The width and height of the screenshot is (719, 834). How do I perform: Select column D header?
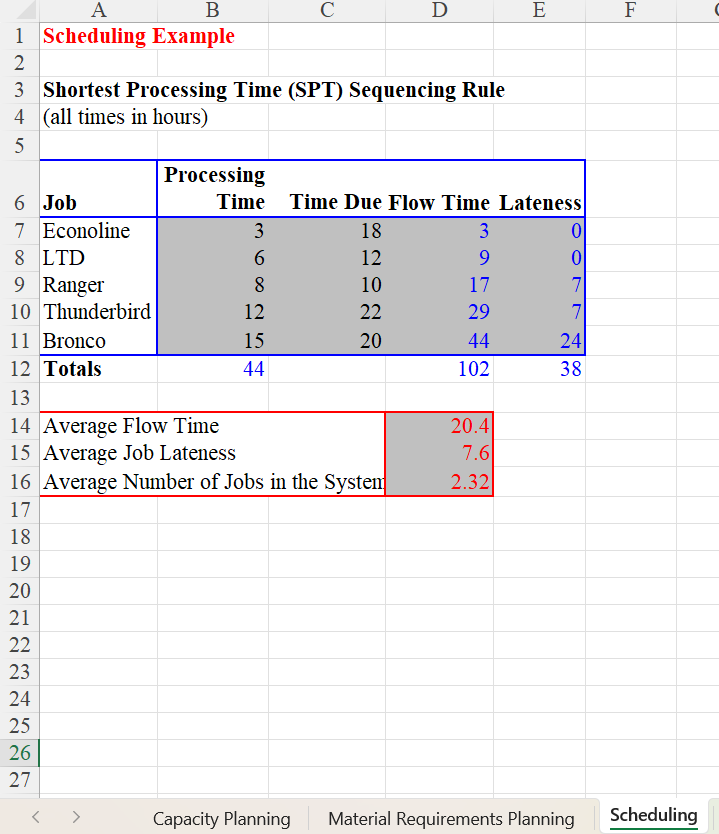pyautogui.click(x=439, y=11)
